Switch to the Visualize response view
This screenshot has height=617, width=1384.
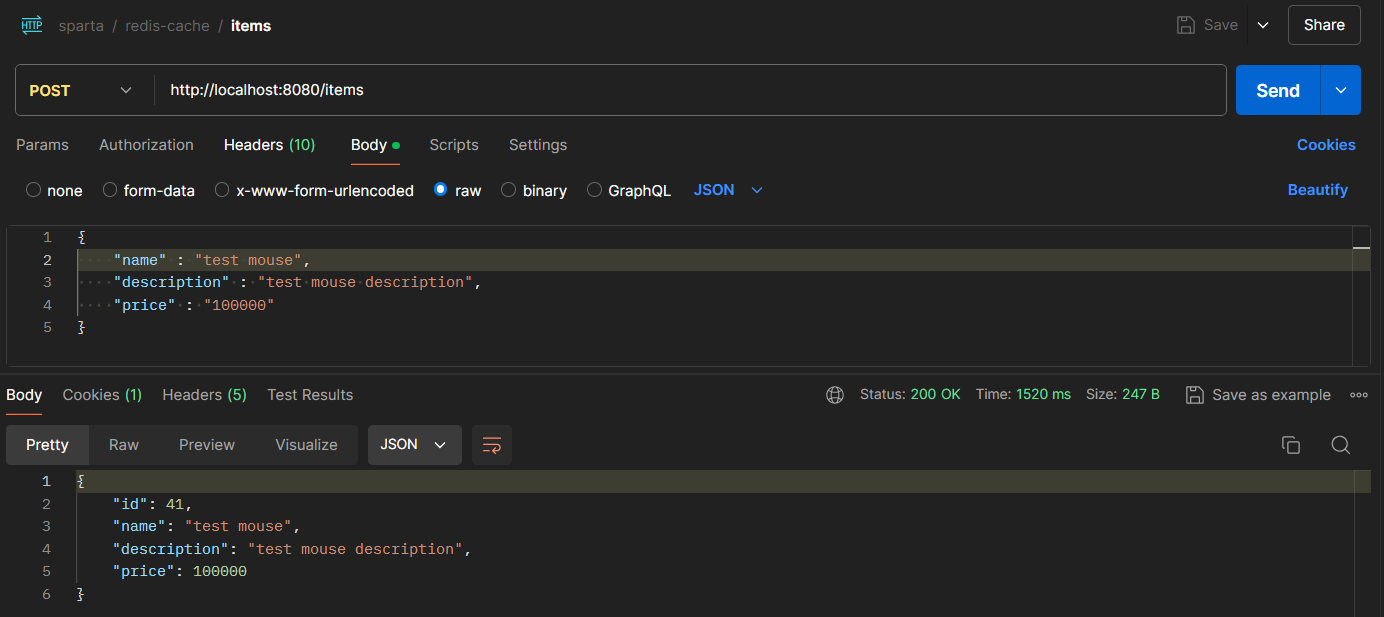pyautogui.click(x=306, y=445)
